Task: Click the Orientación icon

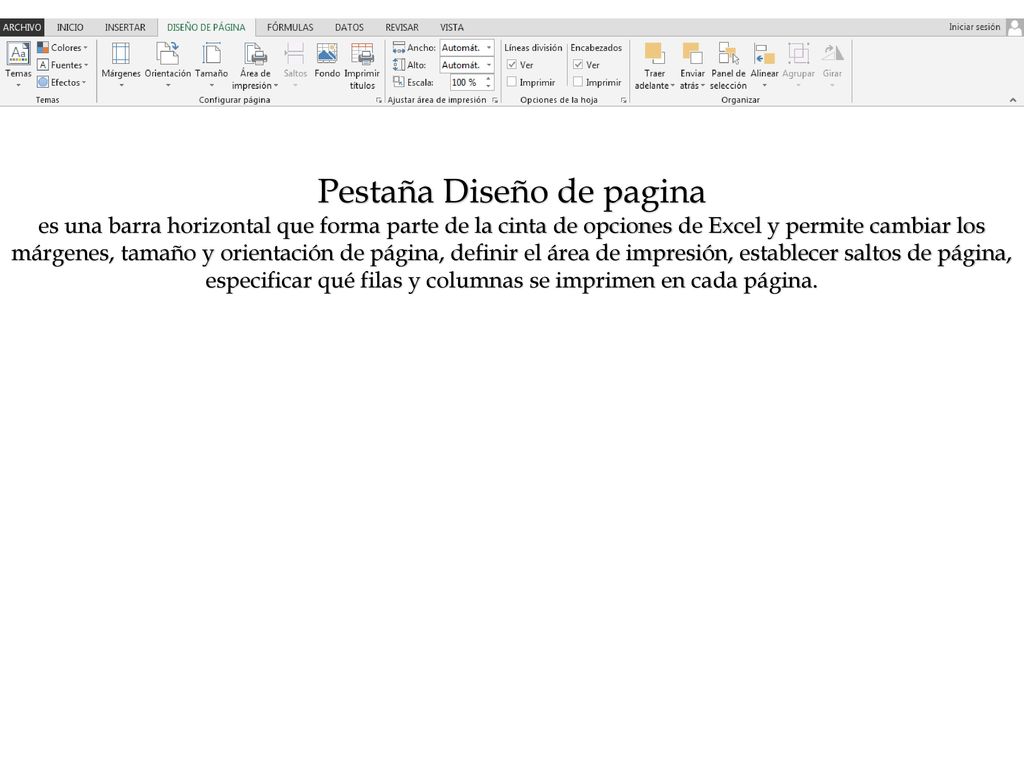Action: [168, 54]
